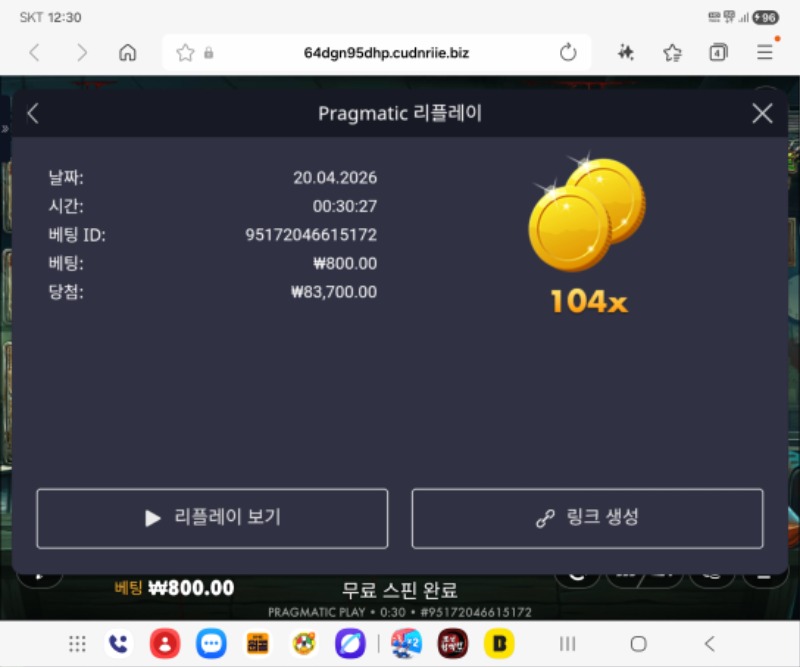Open the bookmarks list icon
The image size is (800, 667).
click(672, 53)
